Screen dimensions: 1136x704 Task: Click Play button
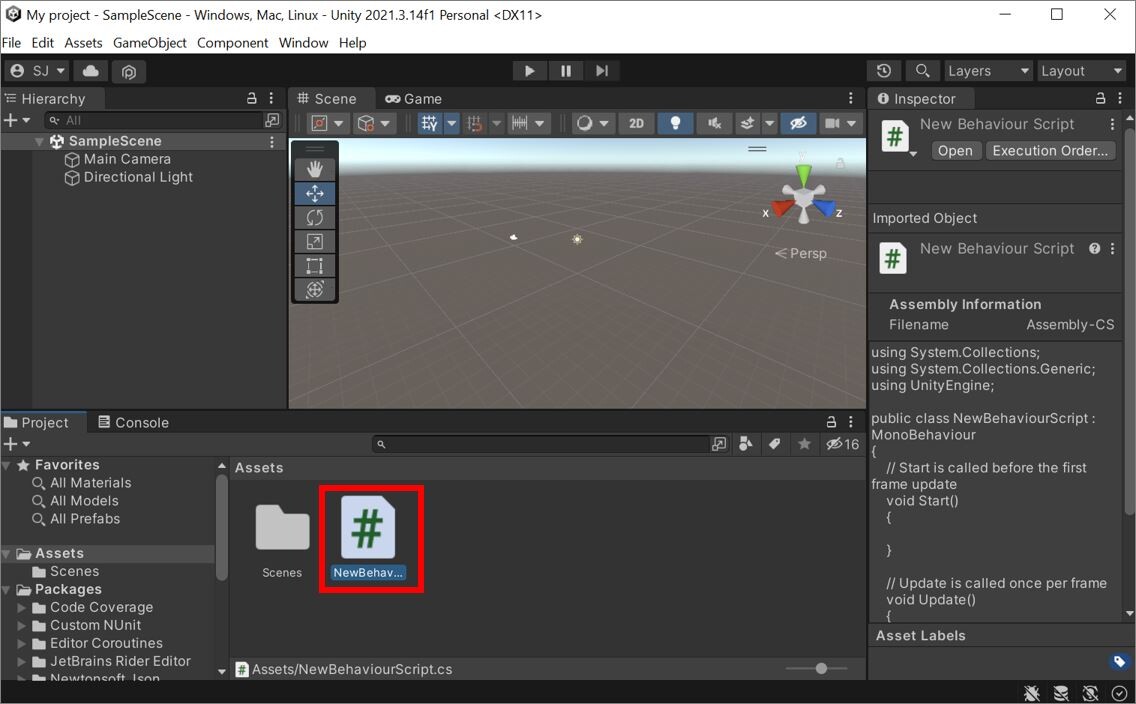[530, 71]
